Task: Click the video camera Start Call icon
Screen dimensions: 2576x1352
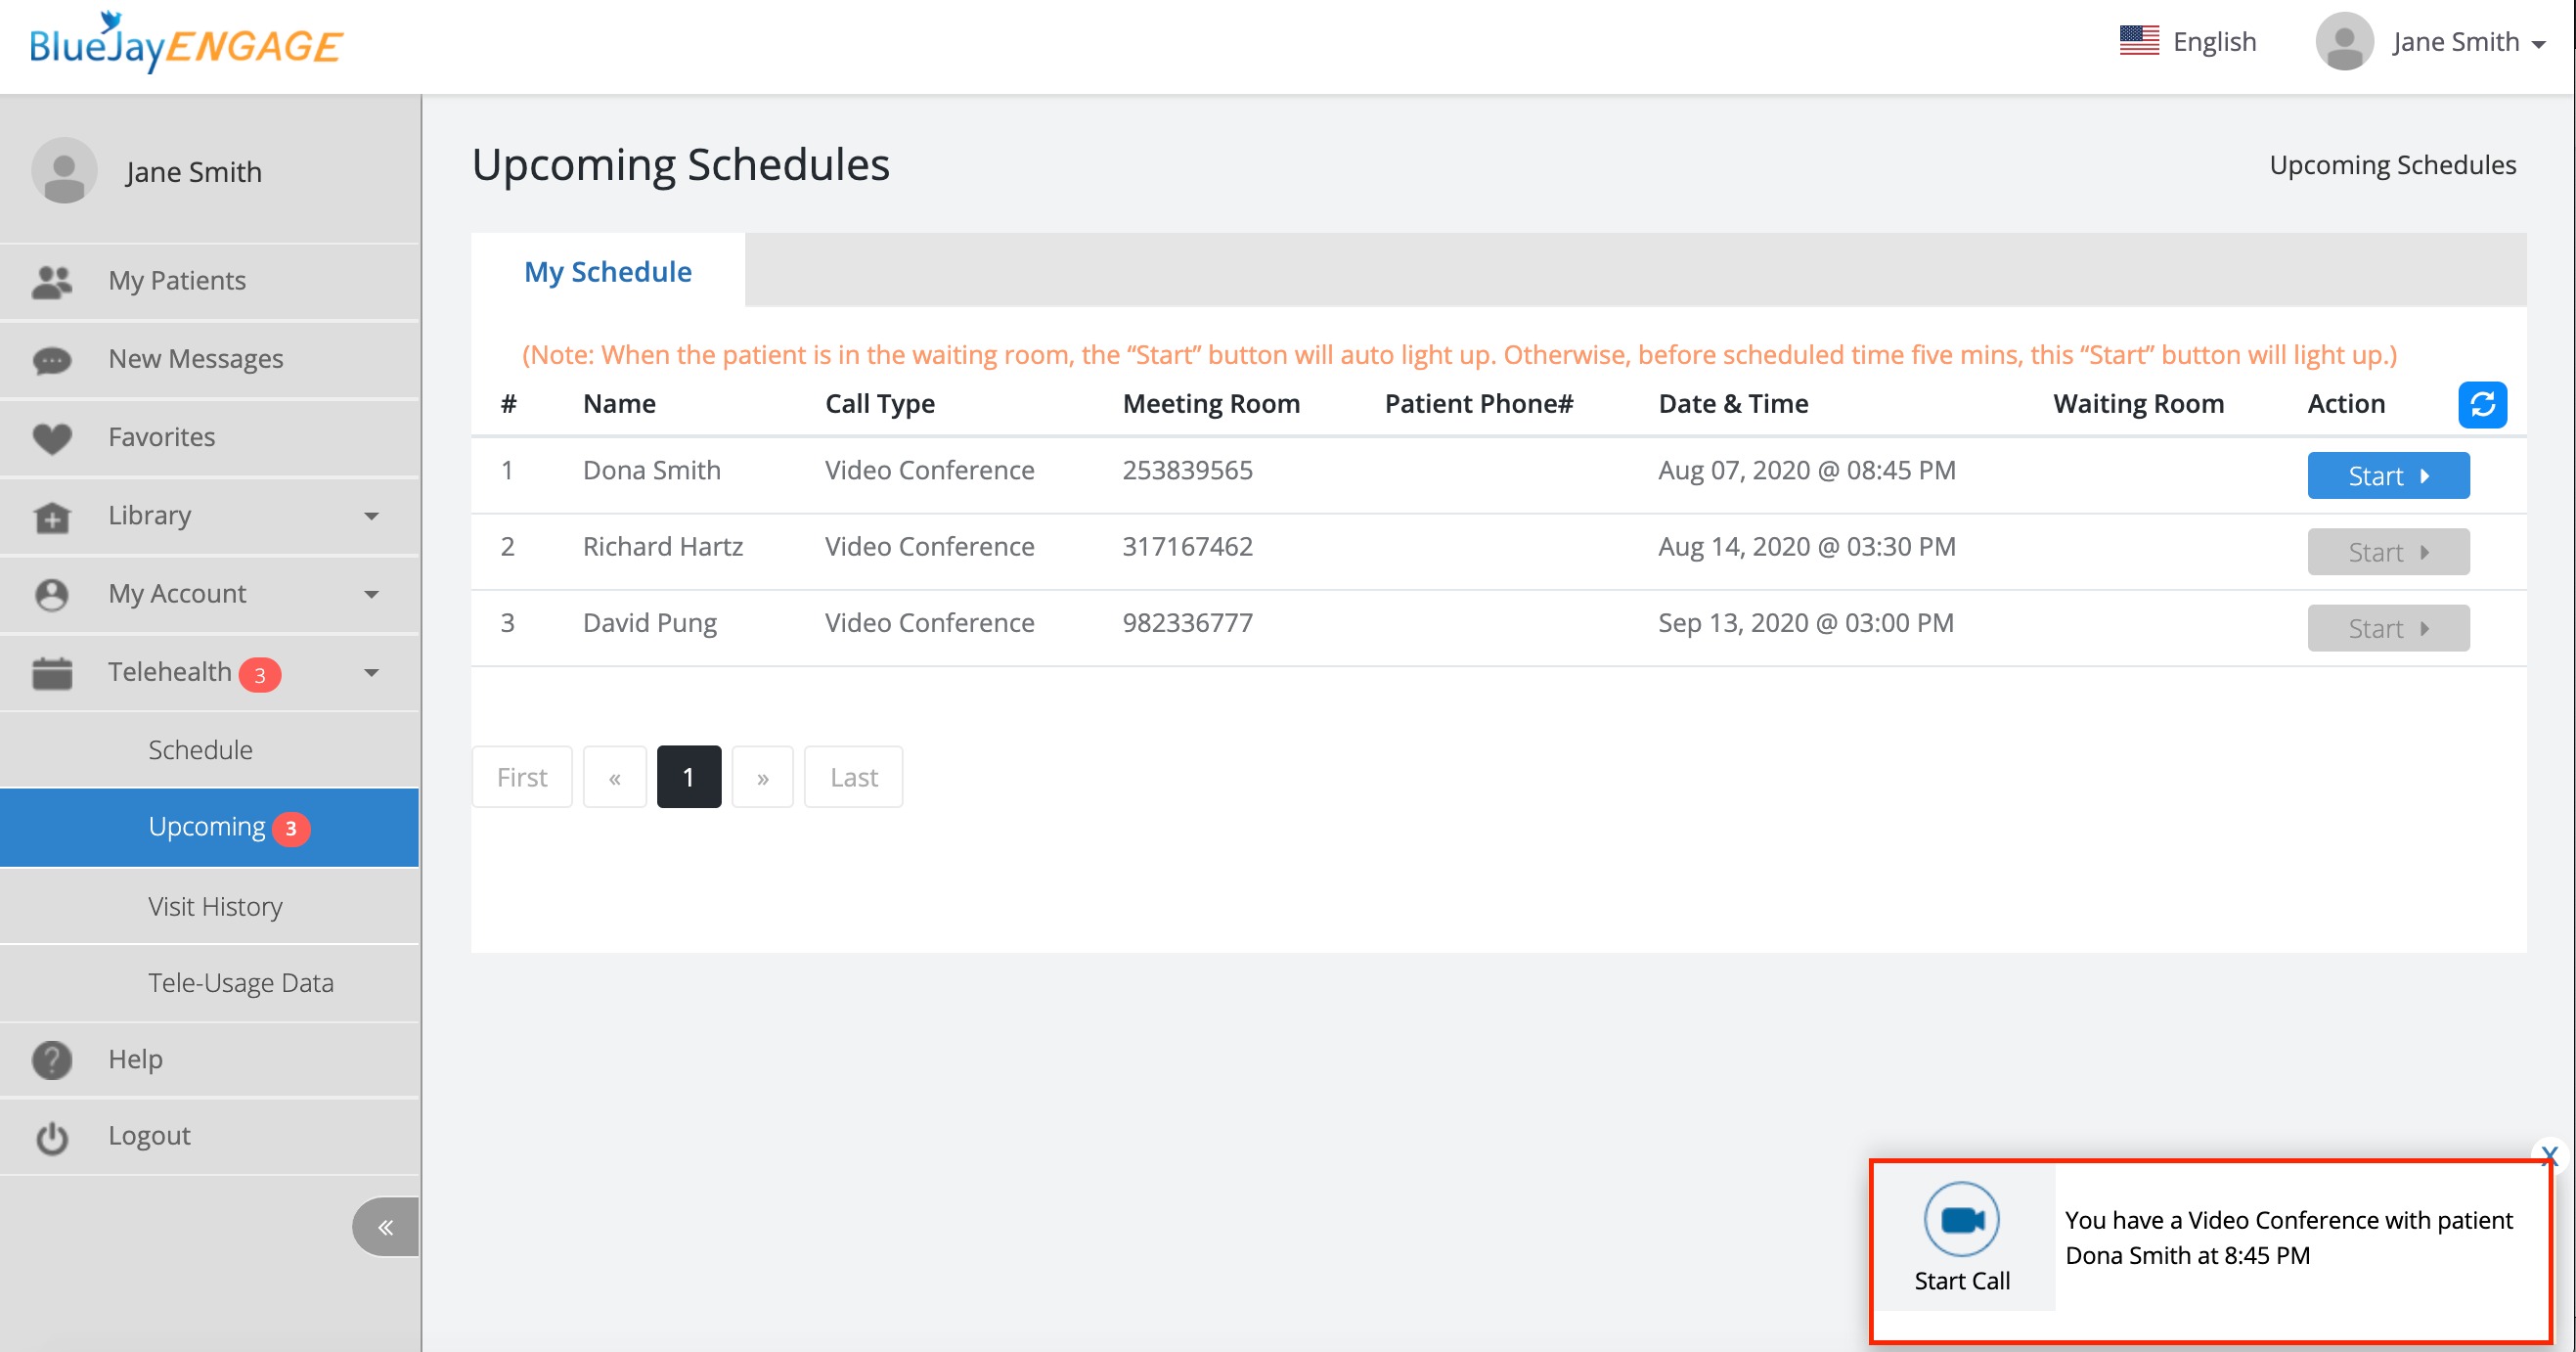Action: click(x=1961, y=1219)
